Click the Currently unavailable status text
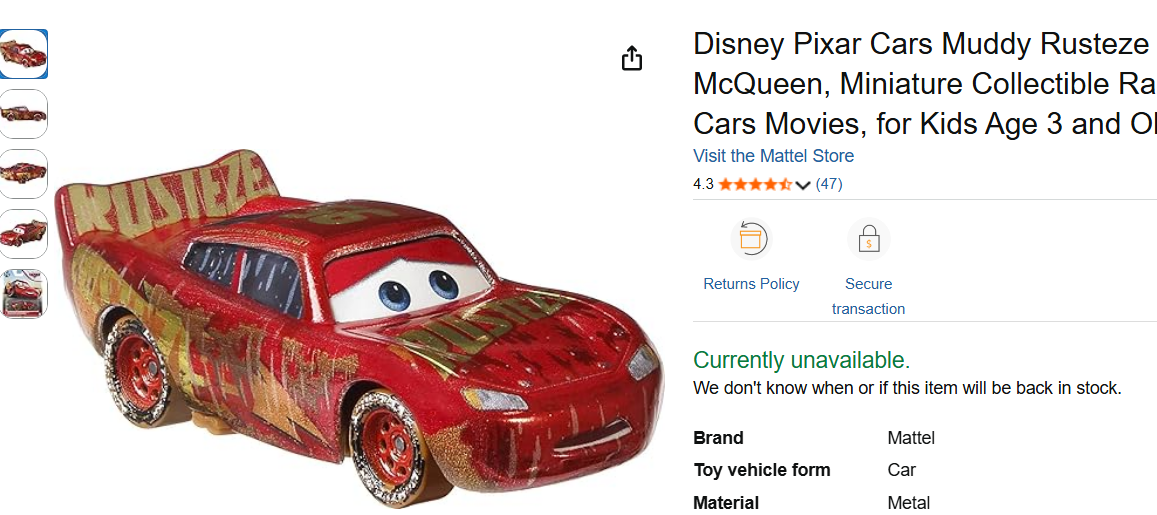The width and height of the screenshot is (1157, 515). coord(801,360)
